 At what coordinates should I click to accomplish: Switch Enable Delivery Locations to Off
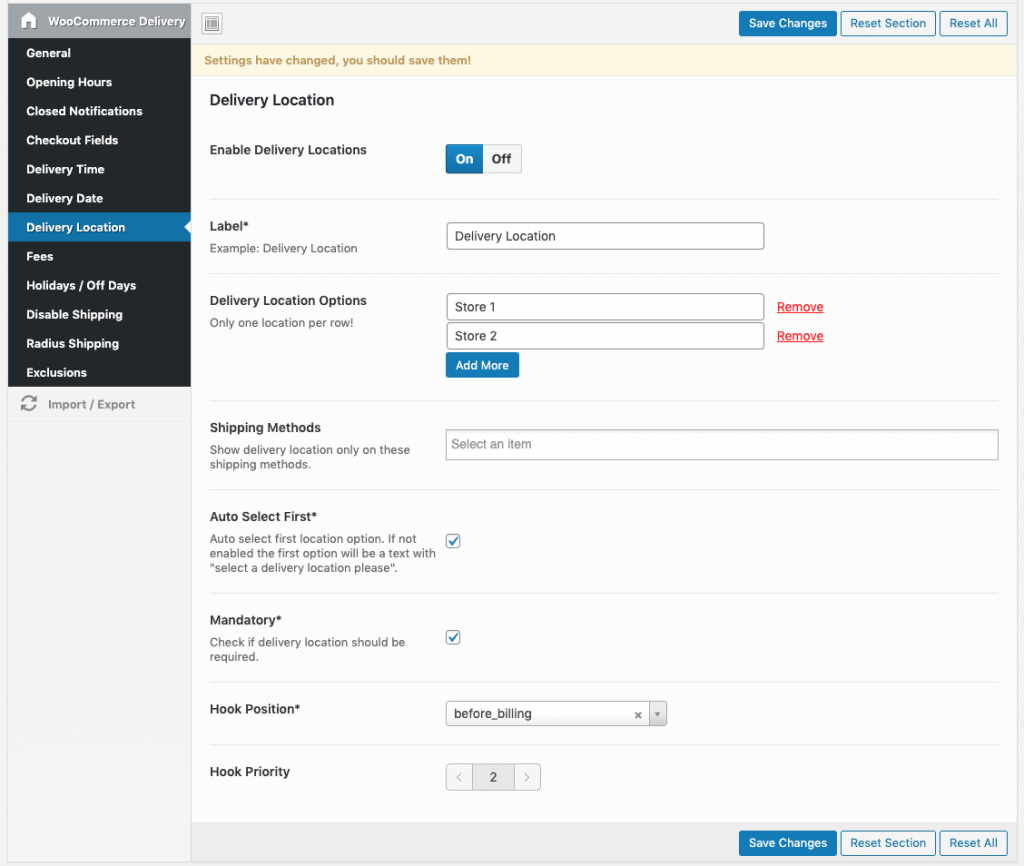pos(502,159)
